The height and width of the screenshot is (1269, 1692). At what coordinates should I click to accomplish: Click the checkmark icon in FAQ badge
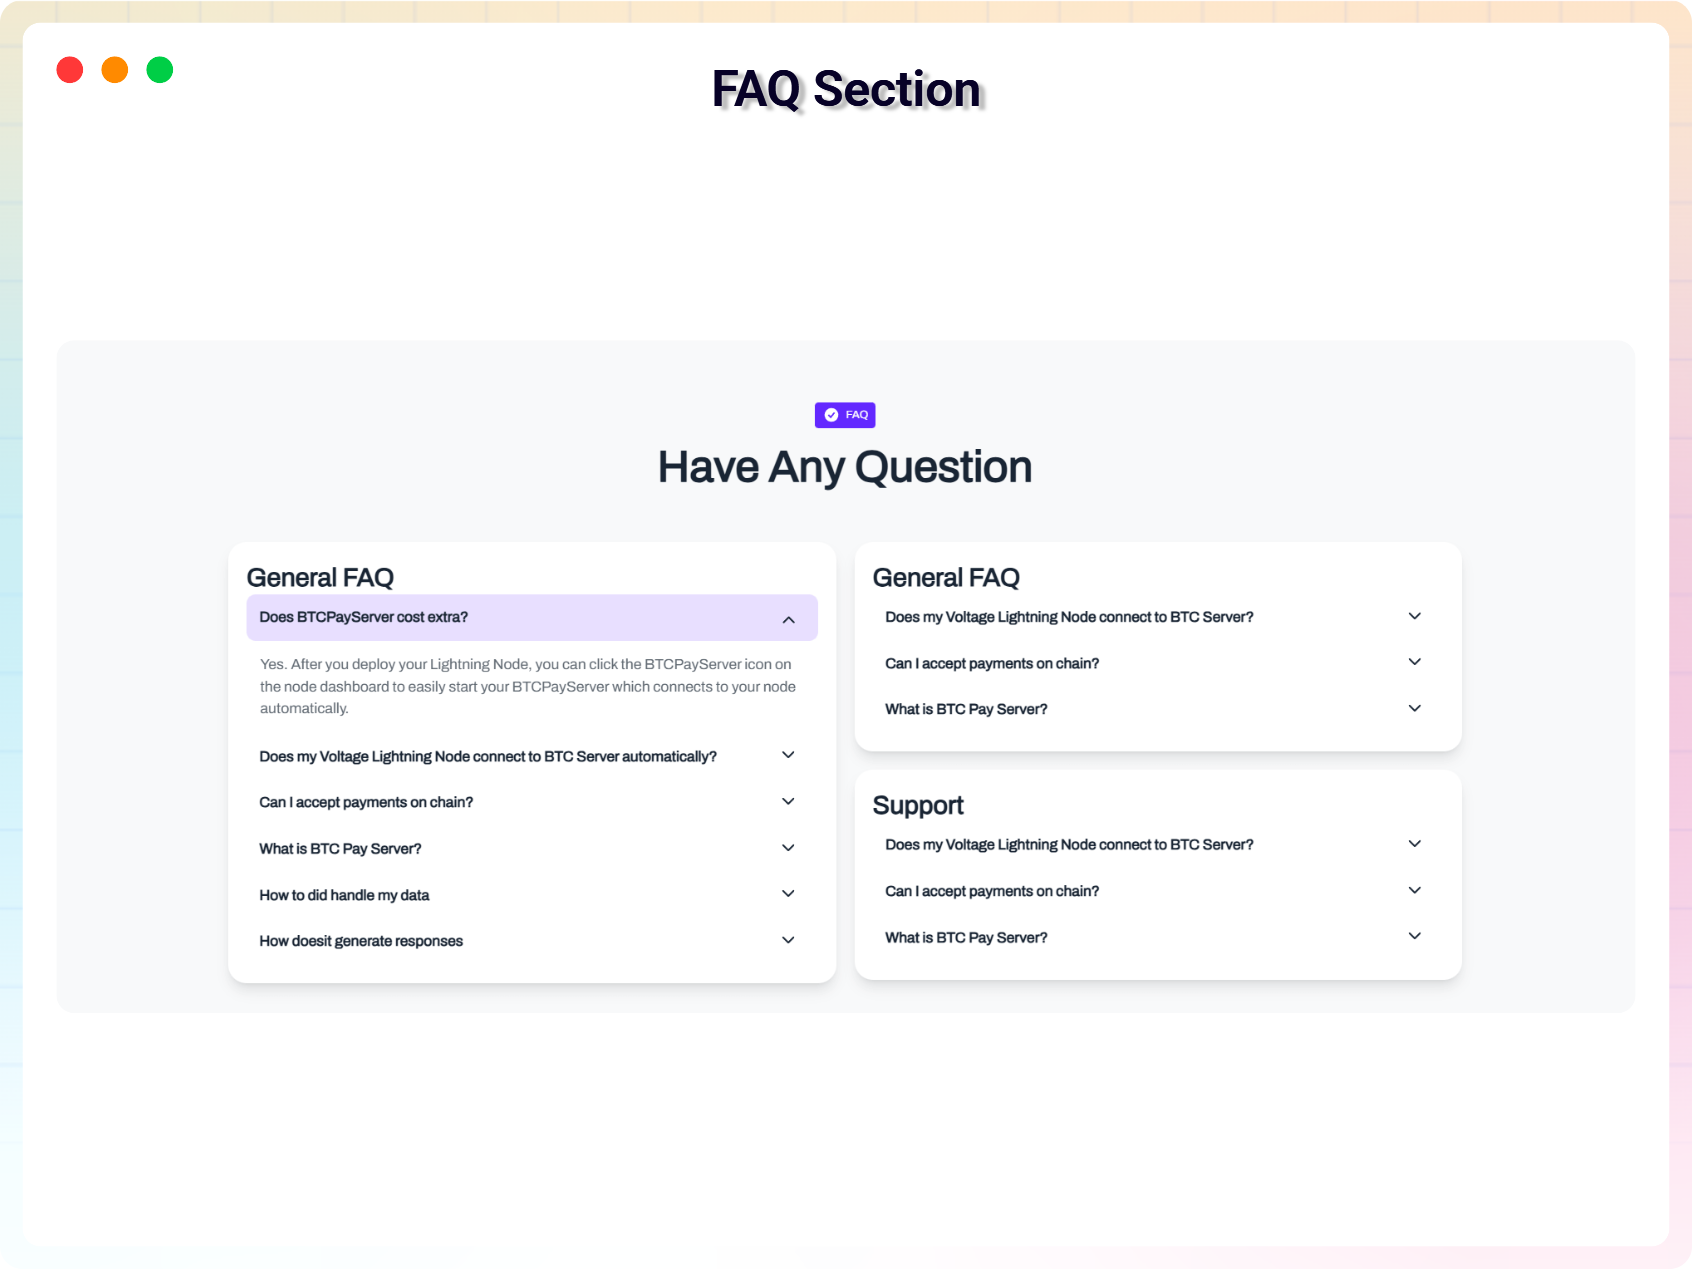(831, 415)
